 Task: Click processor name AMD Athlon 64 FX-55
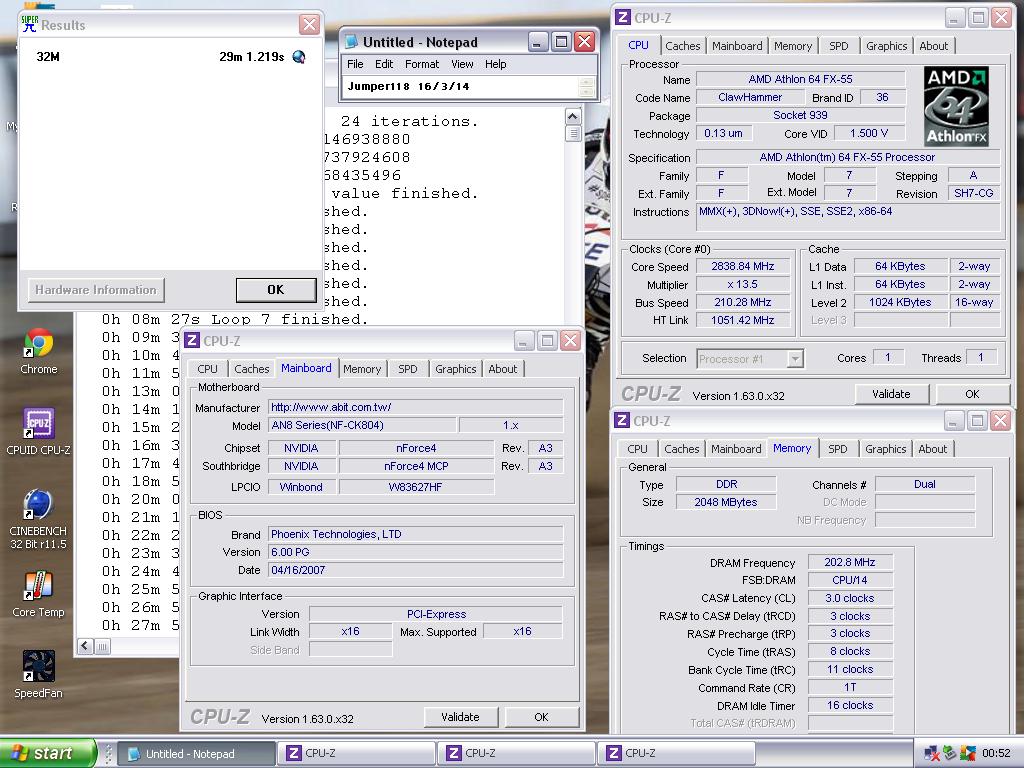pyautogui.click(x=800, y=79)
